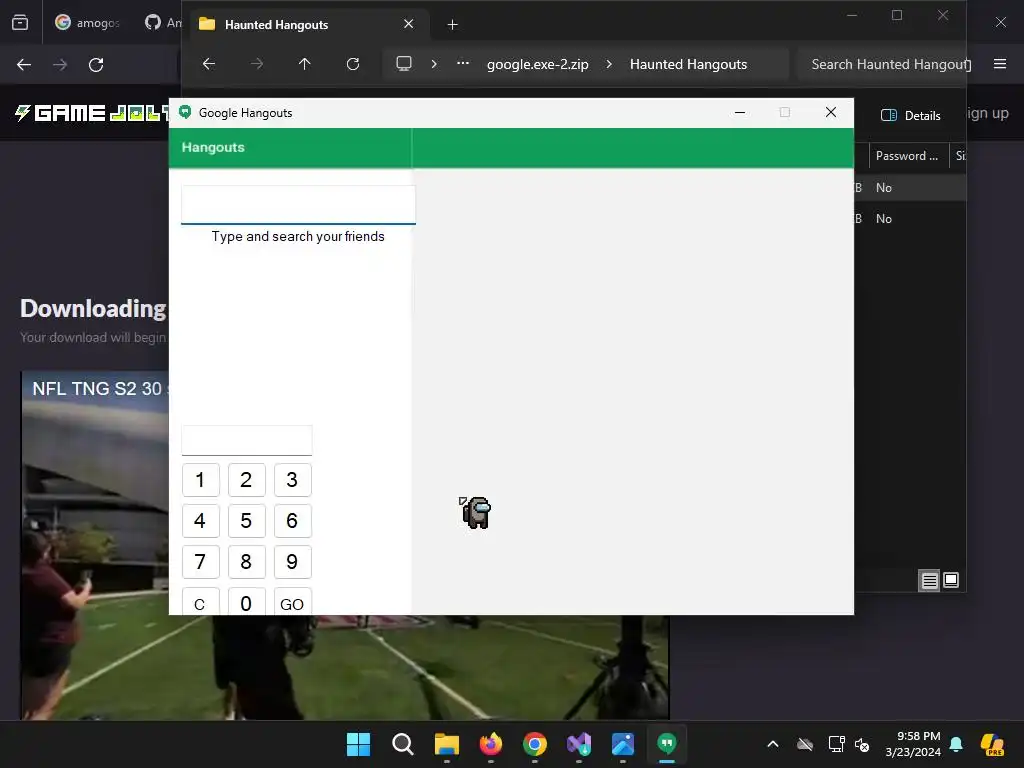Open Firefox from the taskbar
The height and width of the screenshot is (768, 1024).
pos(490,744)
